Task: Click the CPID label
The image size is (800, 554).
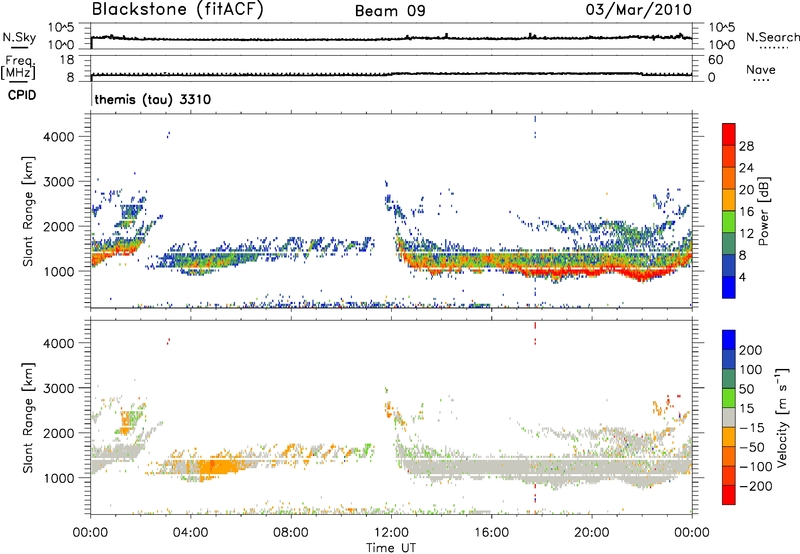Action: pyautogui.click(x=22, y=95)
